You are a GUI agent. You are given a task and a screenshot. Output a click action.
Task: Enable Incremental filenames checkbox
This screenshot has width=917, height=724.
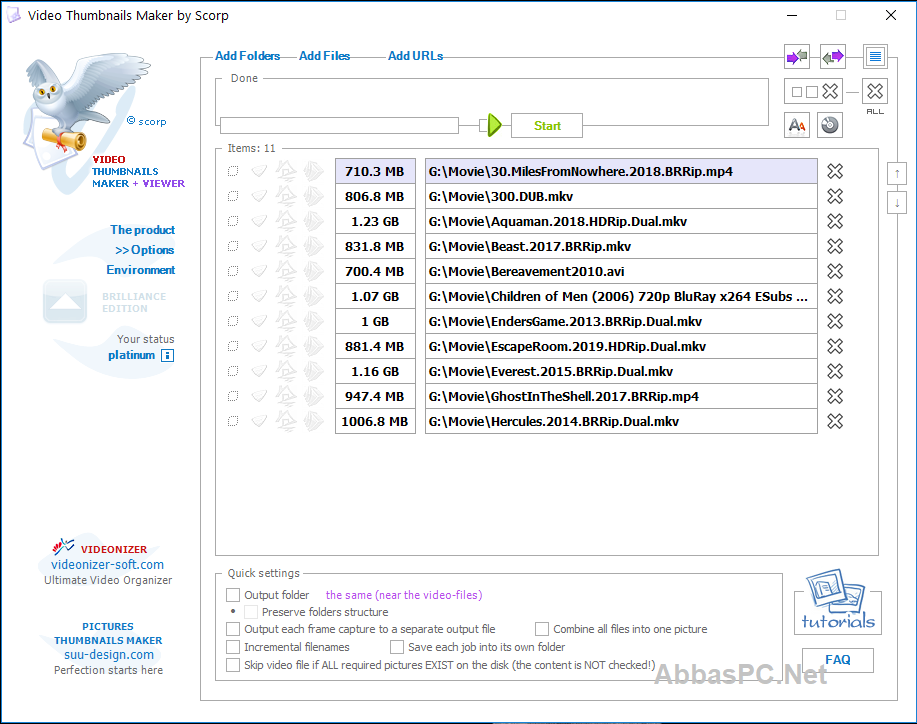pyautogui.click(x=233, y=647)
